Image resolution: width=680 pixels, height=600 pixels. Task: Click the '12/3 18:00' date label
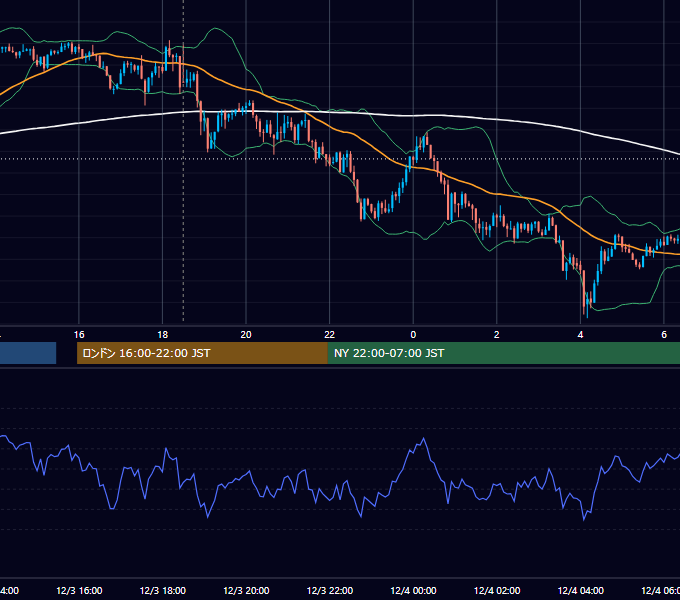163,590
